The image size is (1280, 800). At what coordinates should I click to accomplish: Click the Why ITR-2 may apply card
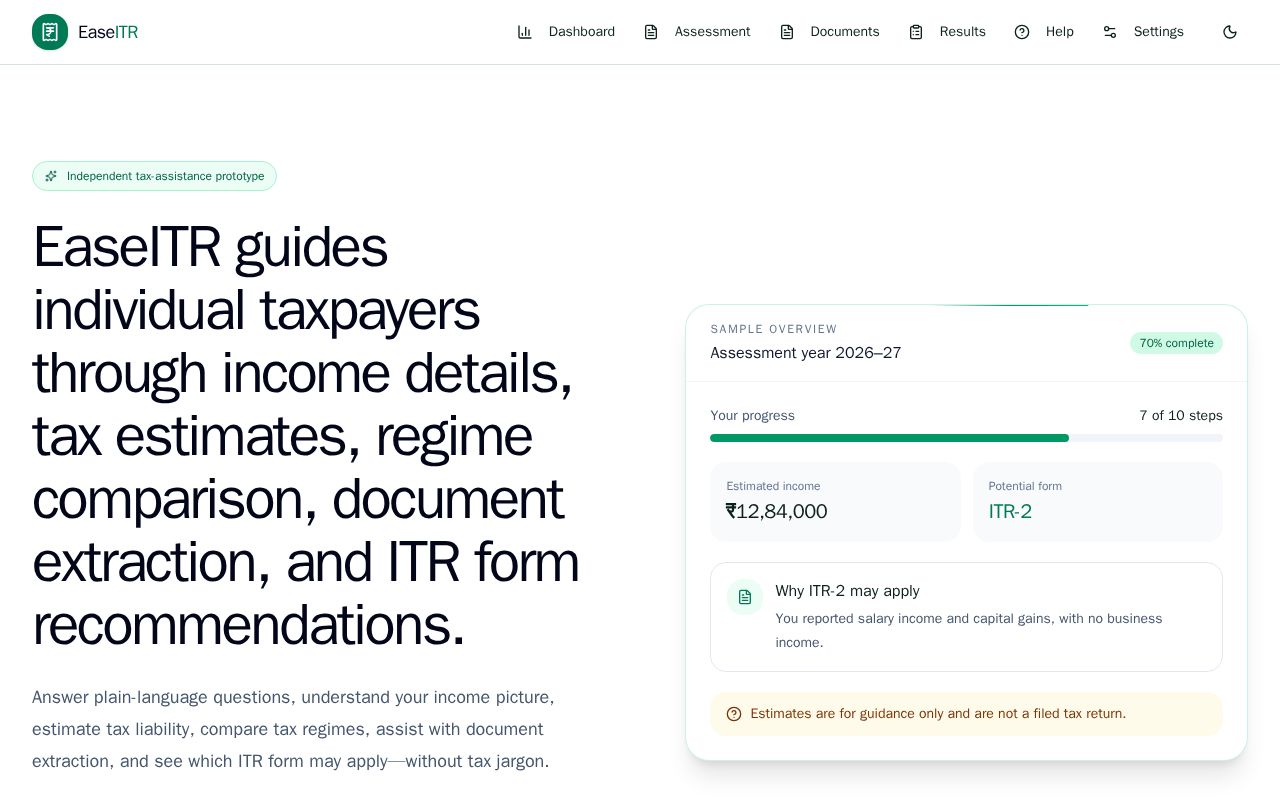(966, 617)
